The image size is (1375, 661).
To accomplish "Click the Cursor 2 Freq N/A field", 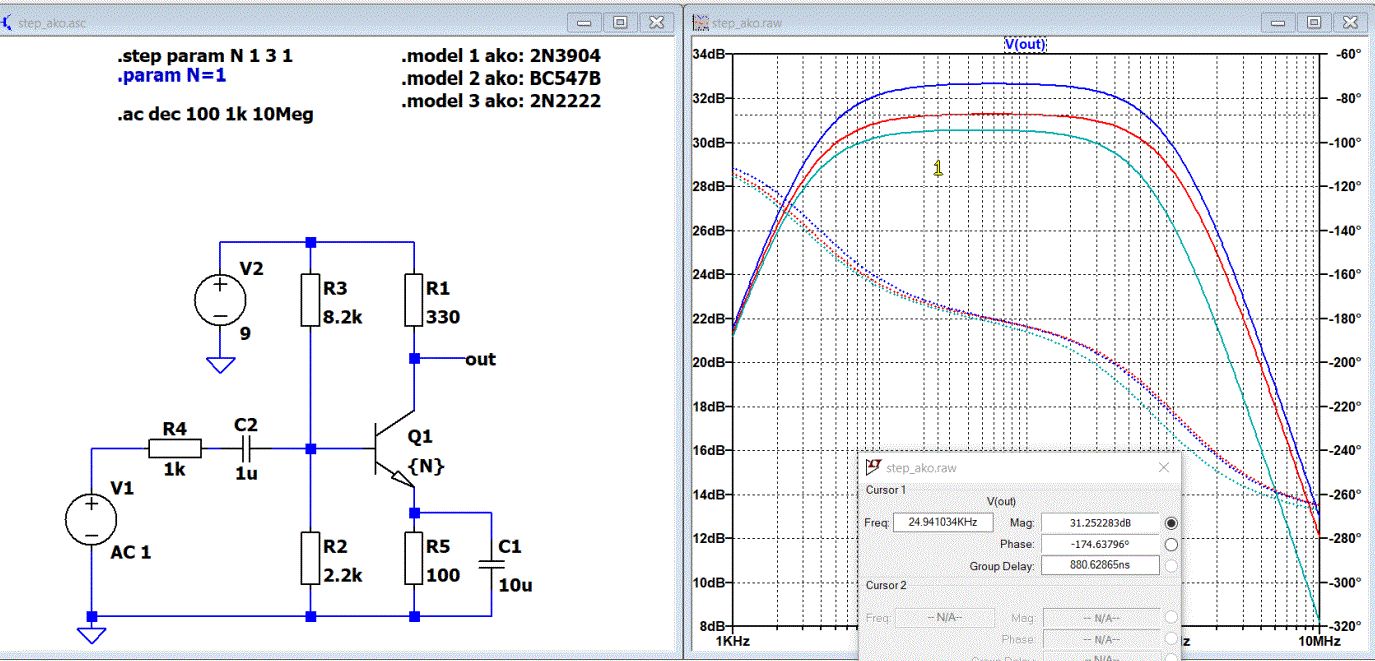I will pyautogui.click(x=943, y=618).
